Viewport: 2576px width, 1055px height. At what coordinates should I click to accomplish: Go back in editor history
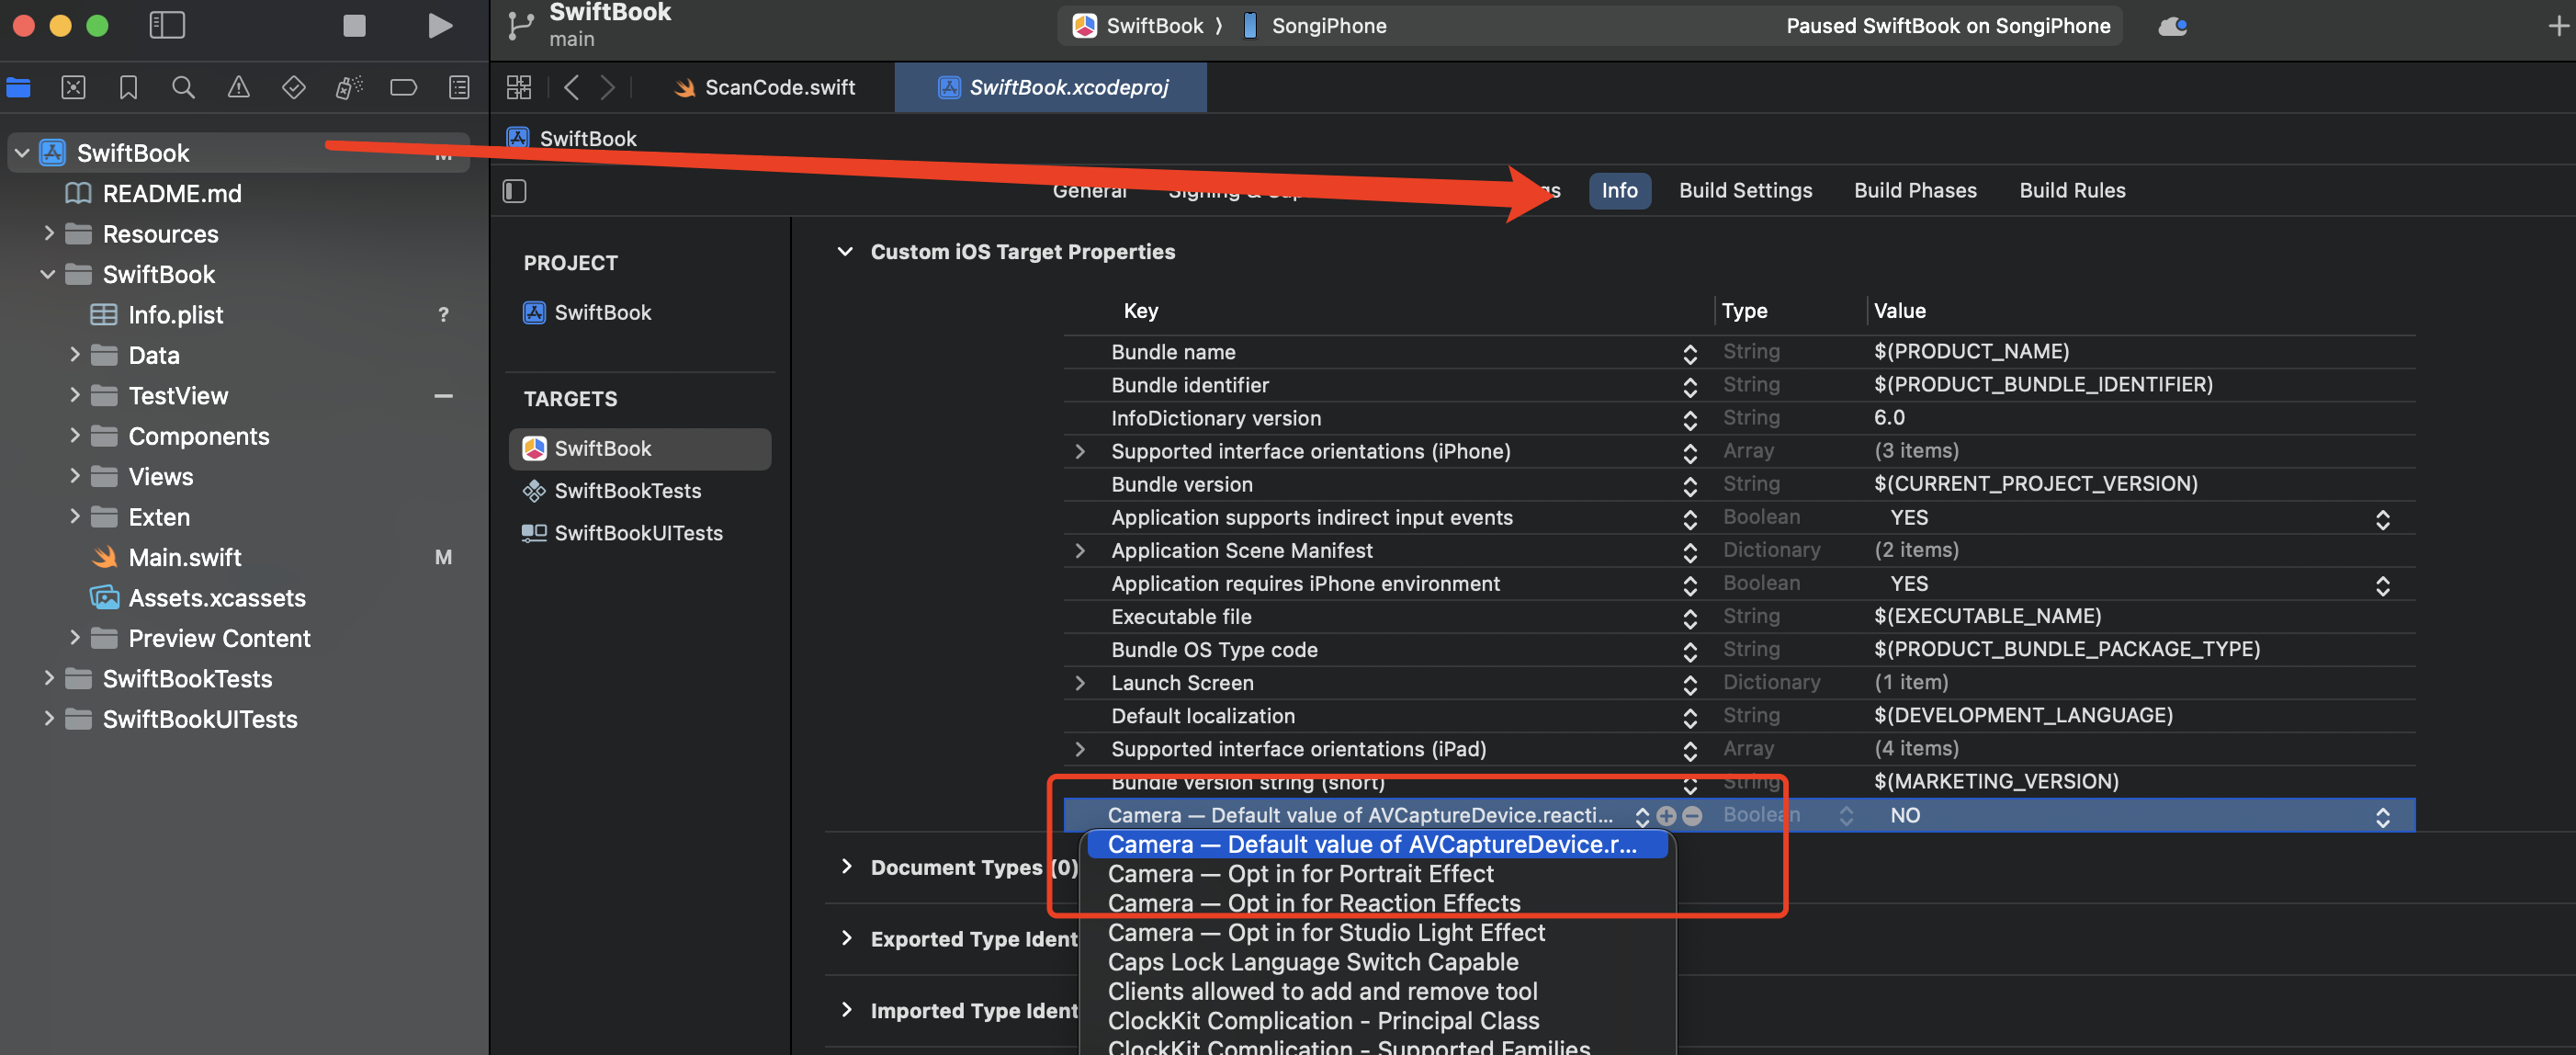(571, 87)
